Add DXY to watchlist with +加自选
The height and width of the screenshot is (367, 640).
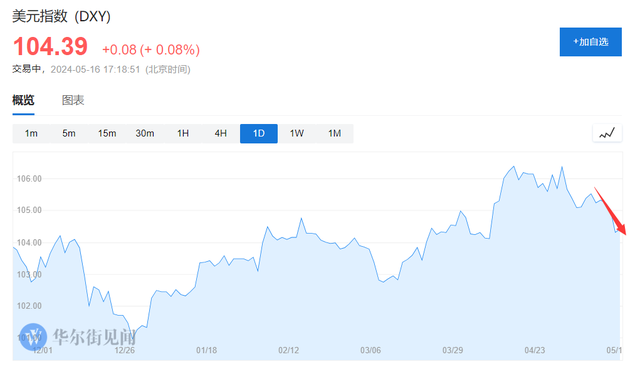tap(591, 42)
